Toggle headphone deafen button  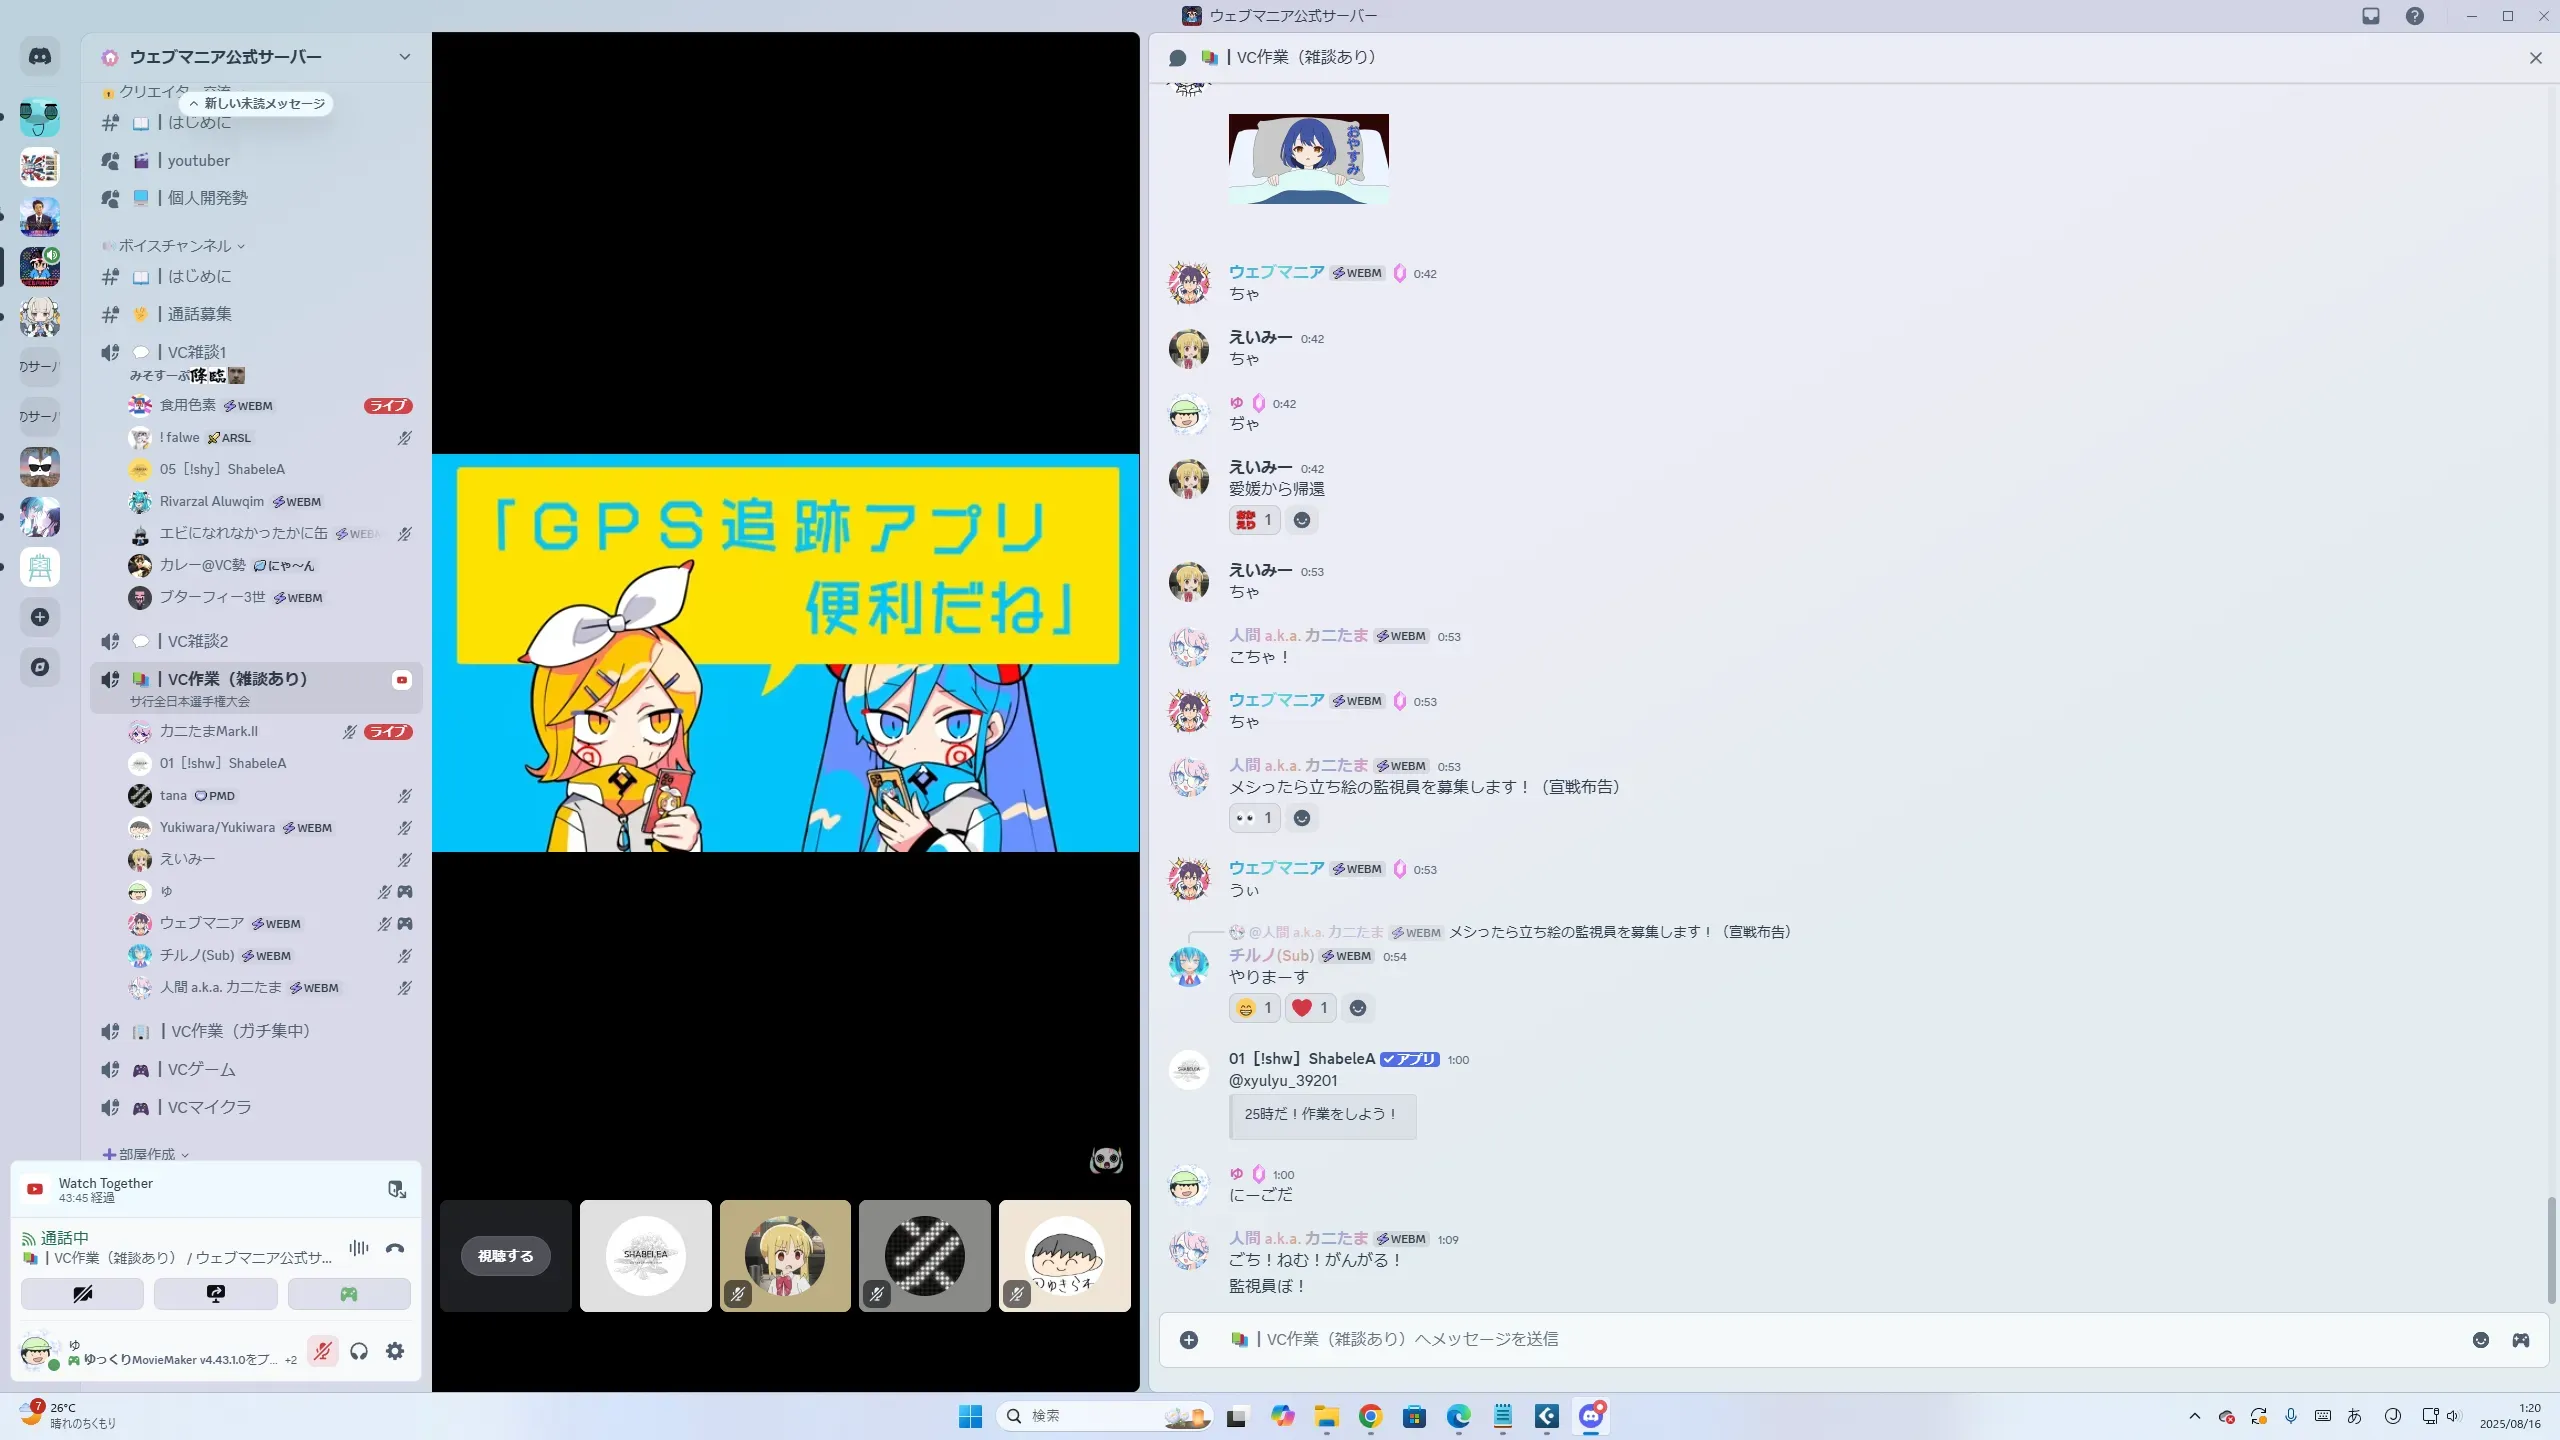coord(359,1351)
